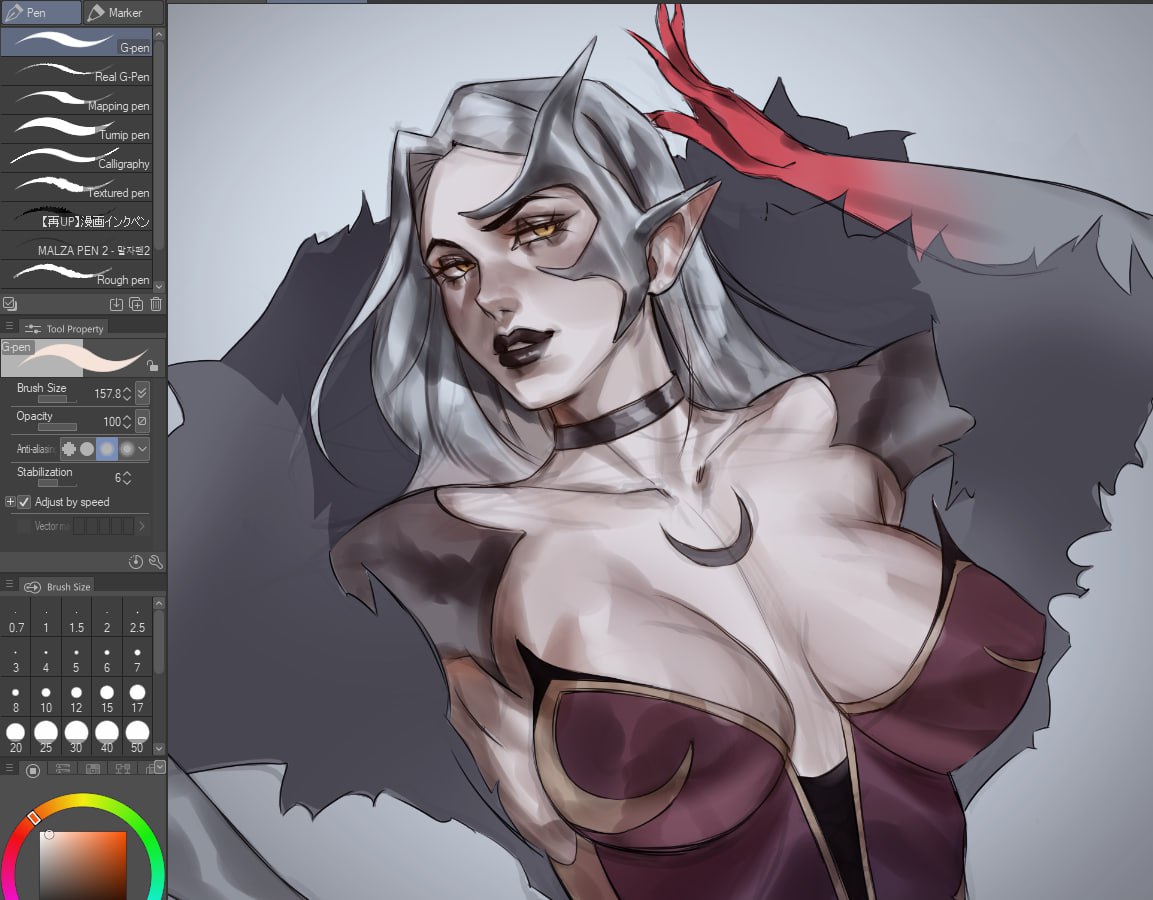
Task: Open the Brush Size panel menu
Action: pyautogui.click(x=9, y=584)
